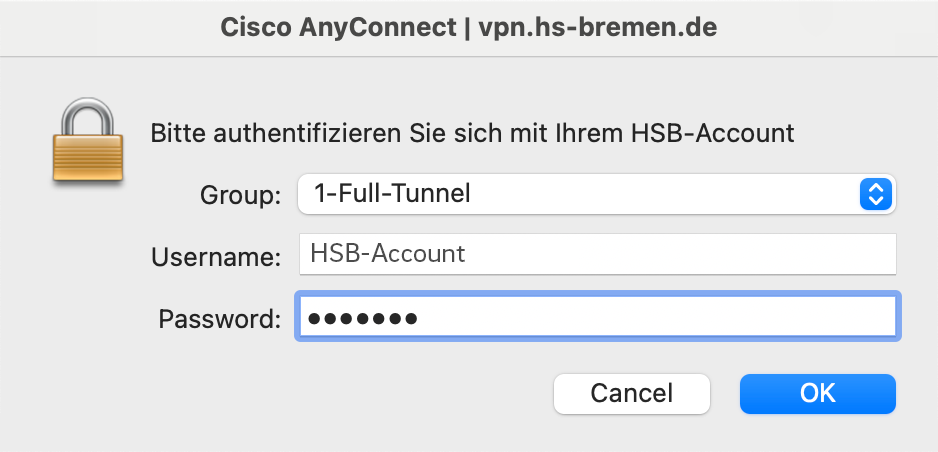Click the golden padlock icon

(88, 142)
